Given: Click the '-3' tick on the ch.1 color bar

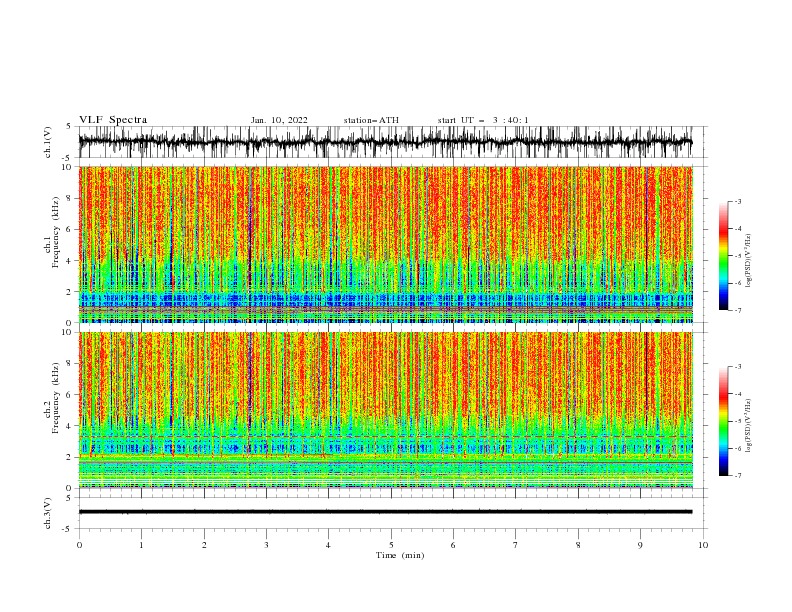Looking at the screenshot, I should pyautogui.click(x=737, y=201).
